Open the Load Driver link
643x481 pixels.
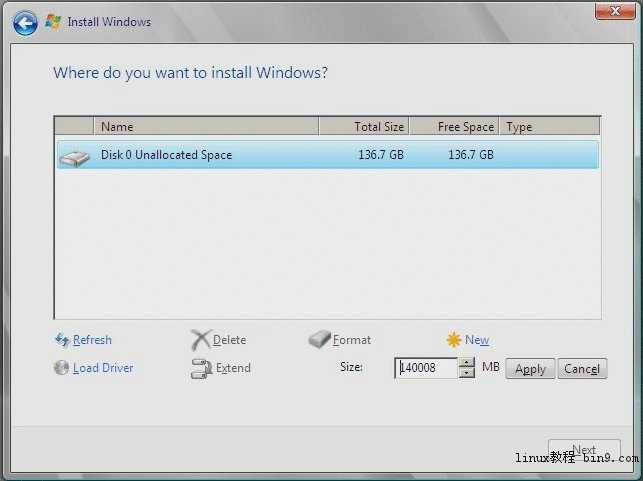point(103,368)
